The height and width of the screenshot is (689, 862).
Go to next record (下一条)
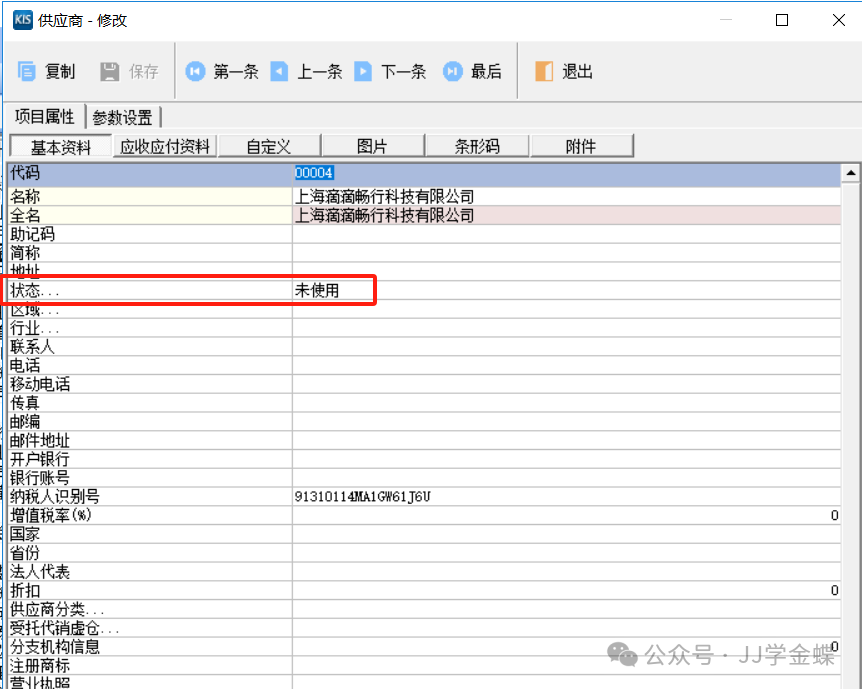[x=364, y=71]
